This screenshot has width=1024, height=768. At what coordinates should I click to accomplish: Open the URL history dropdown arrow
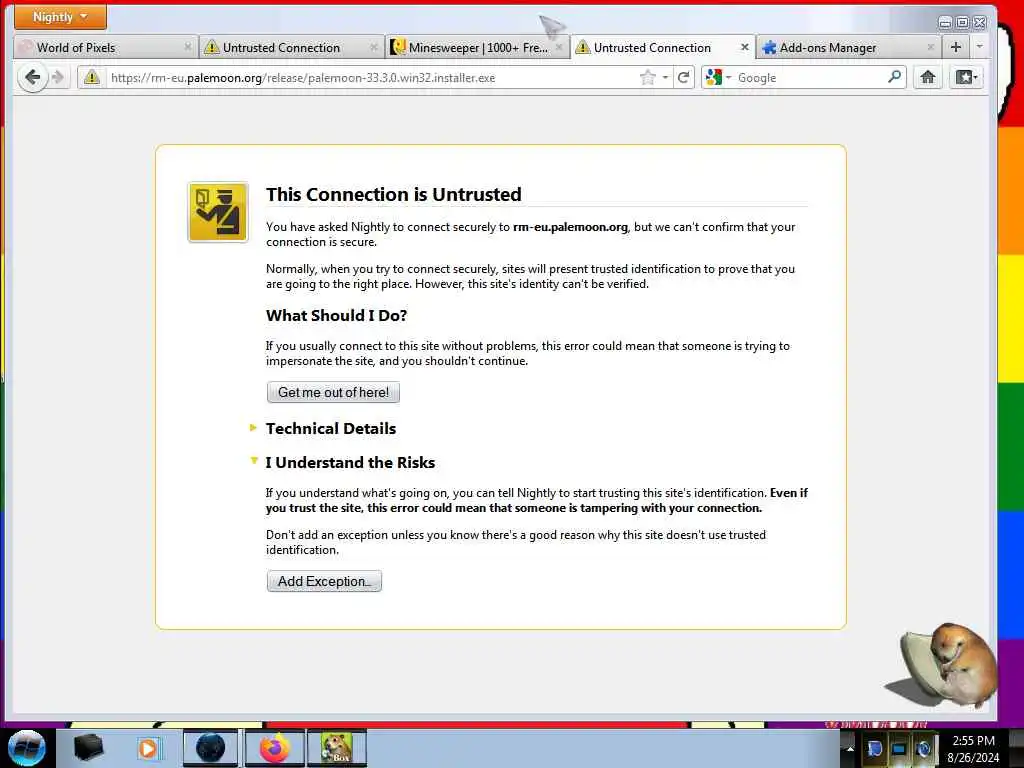point(665,78)
